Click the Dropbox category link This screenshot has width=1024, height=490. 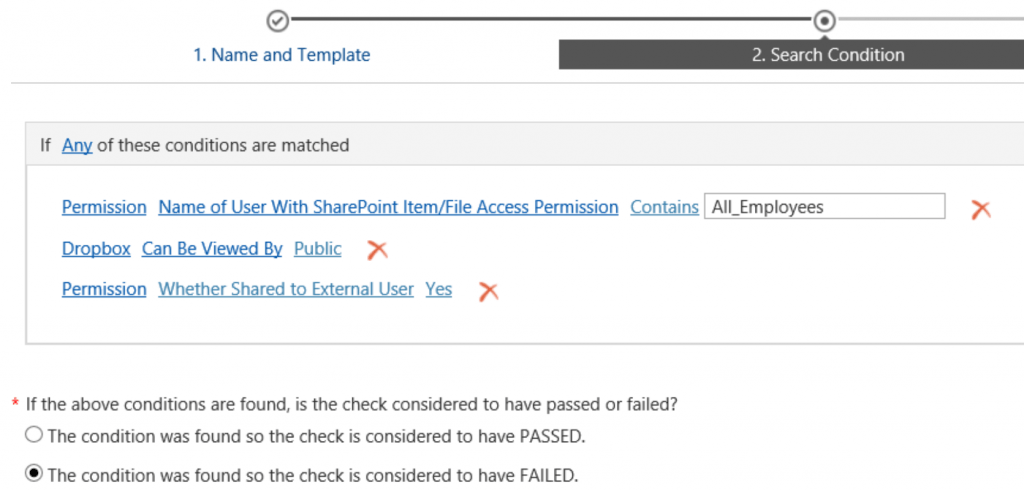pos(96,249)
